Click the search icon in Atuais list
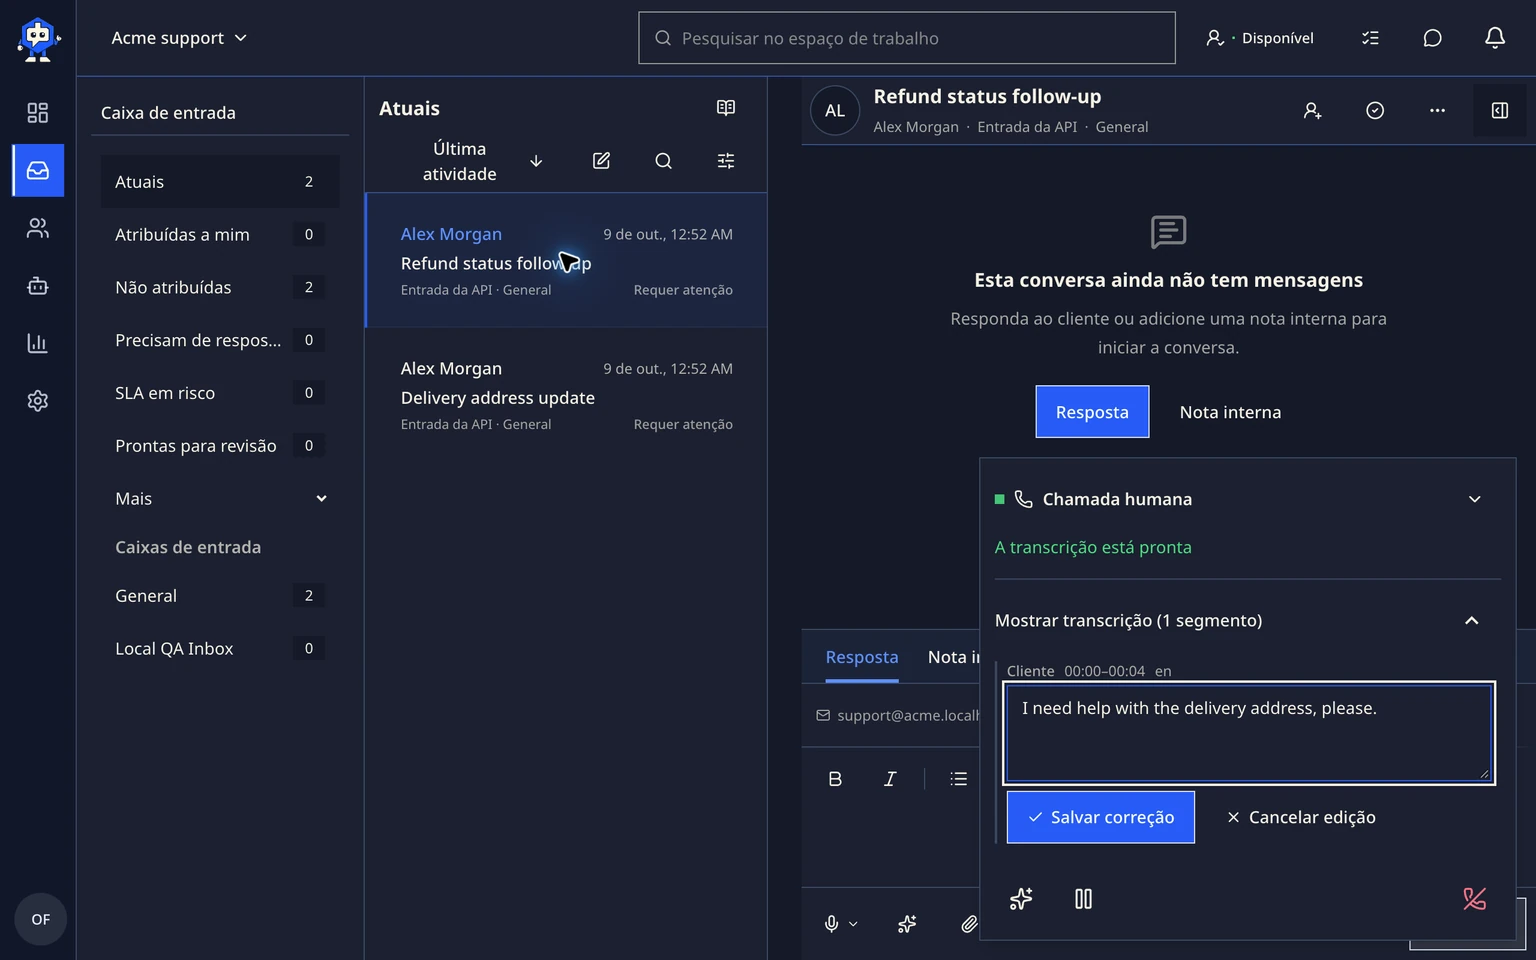 click(x=663, y=161)
